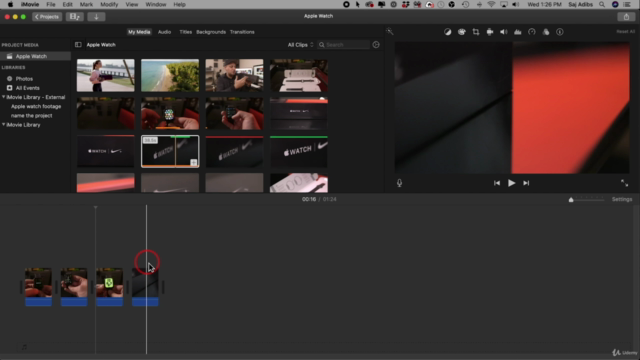Select the highlighted 38.5s Watch clip

click(x=170, y=151)
